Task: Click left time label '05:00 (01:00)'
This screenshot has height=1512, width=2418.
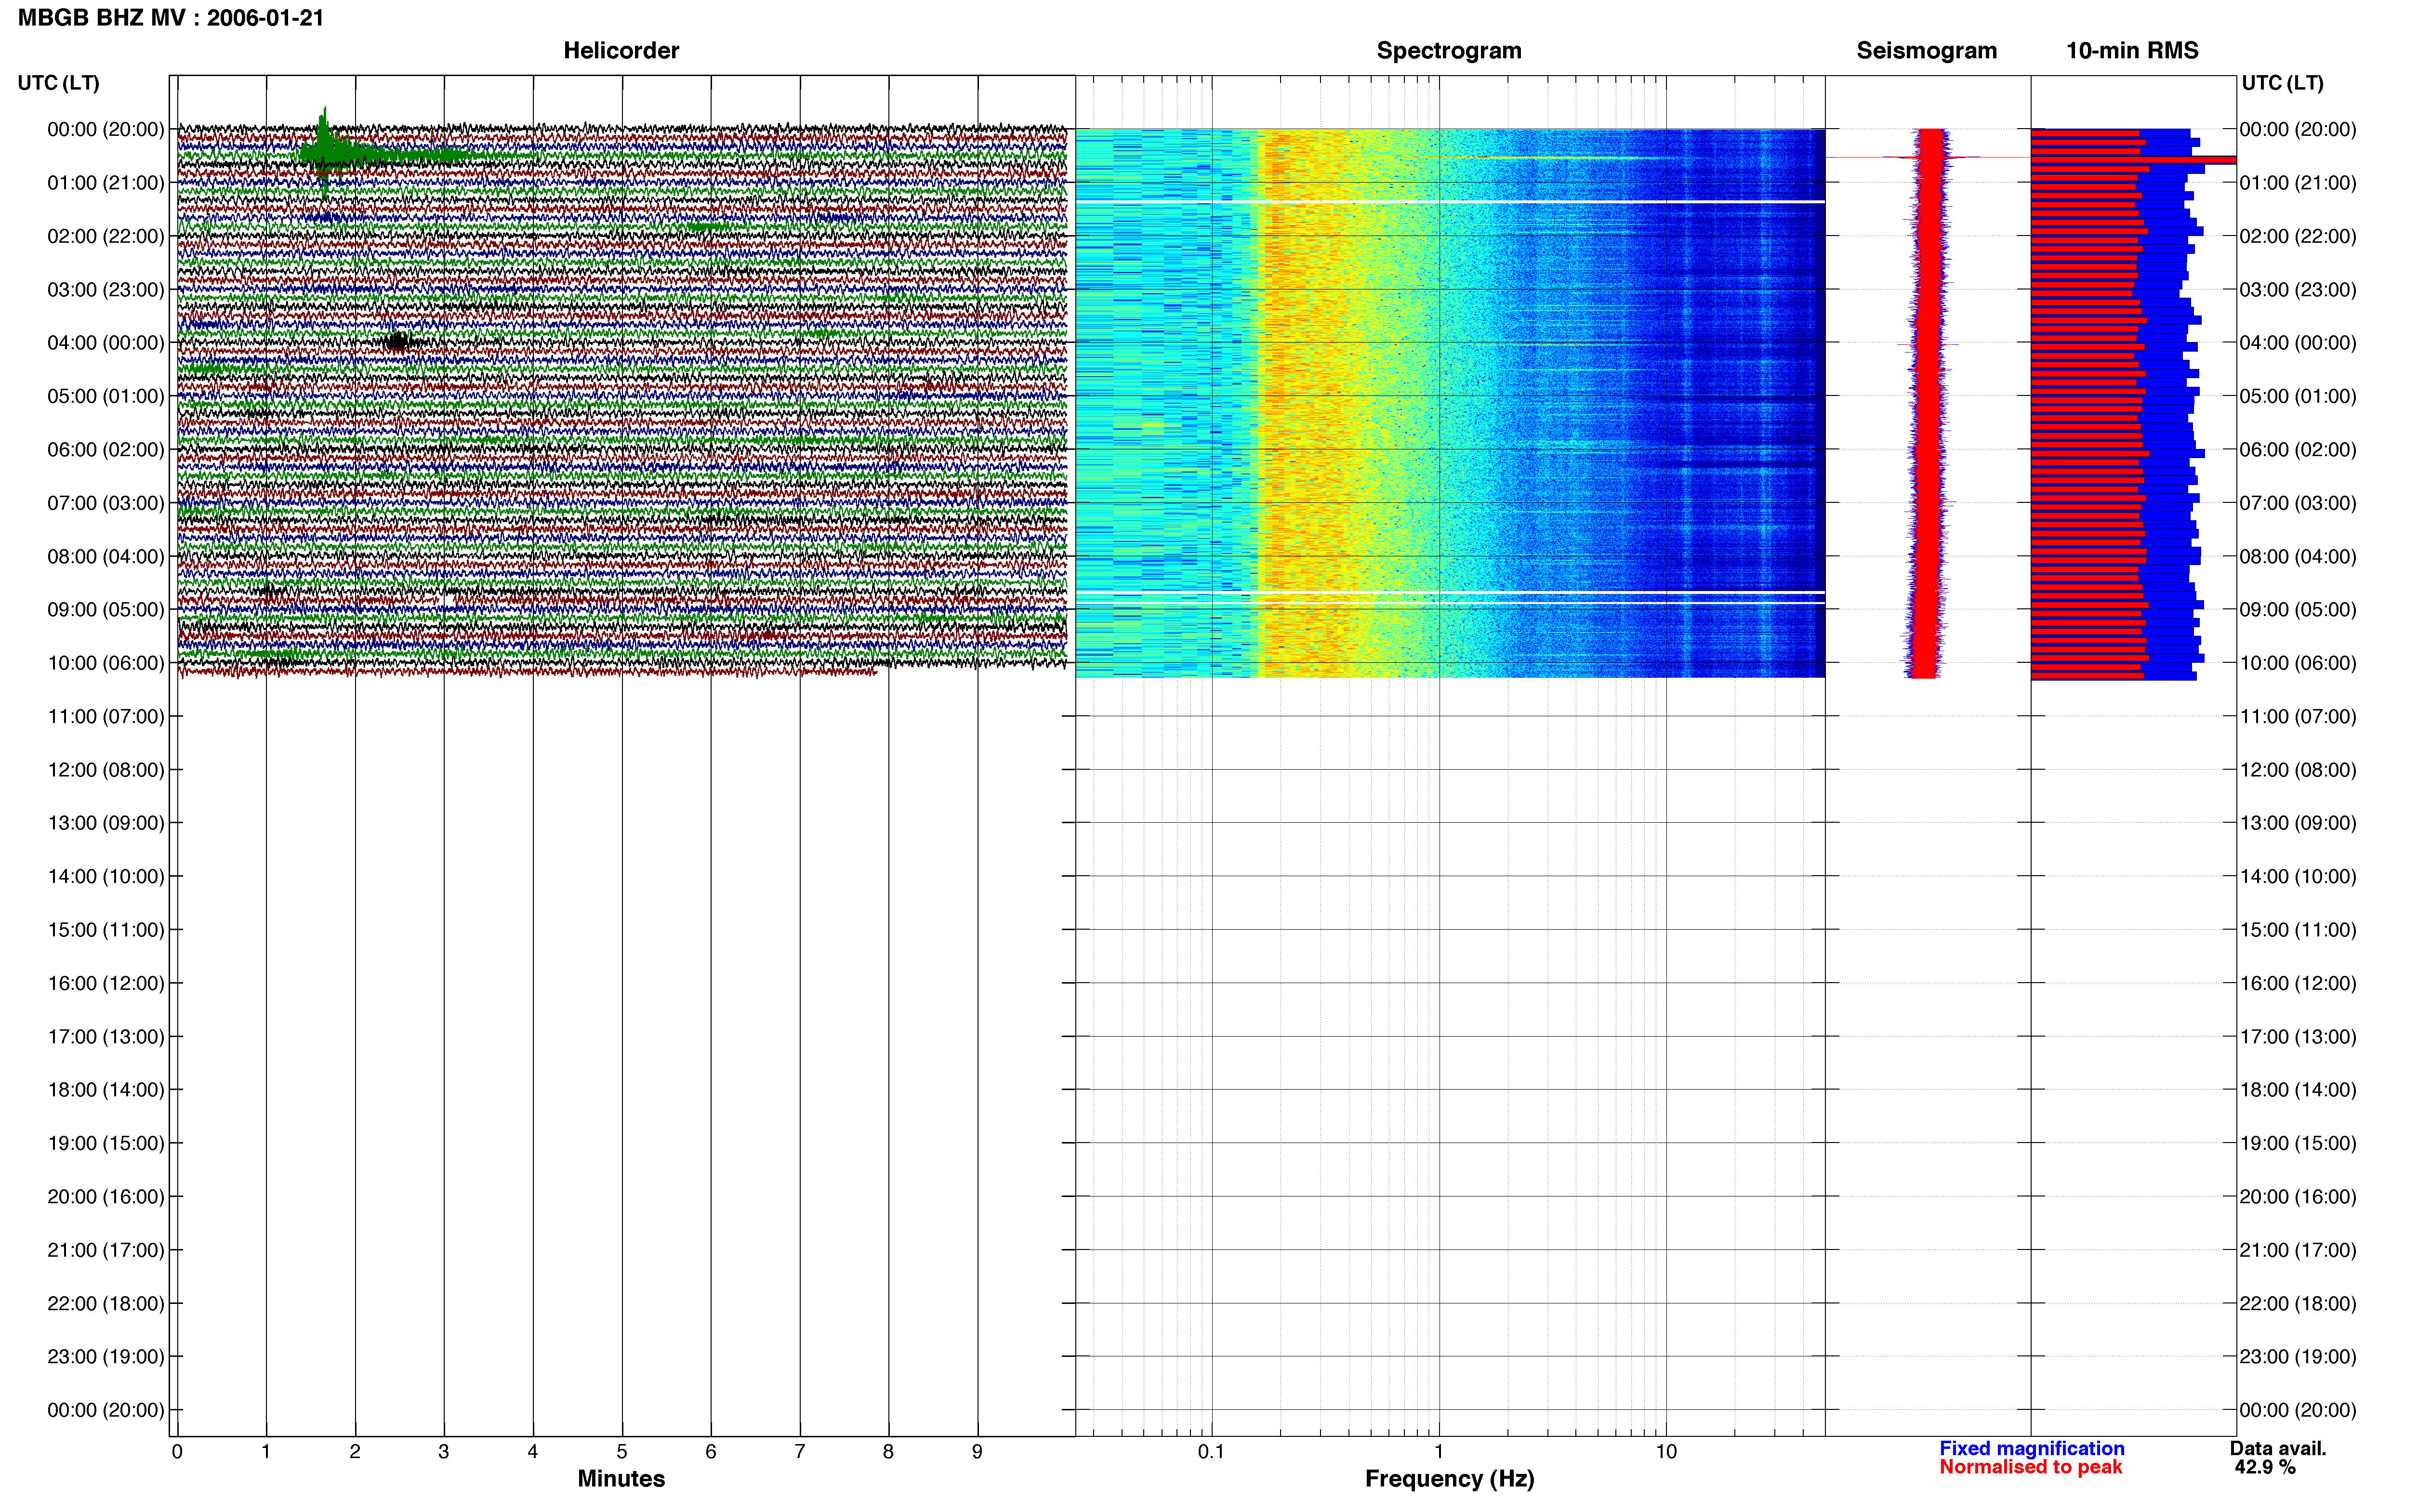Action: click(106, 396)
